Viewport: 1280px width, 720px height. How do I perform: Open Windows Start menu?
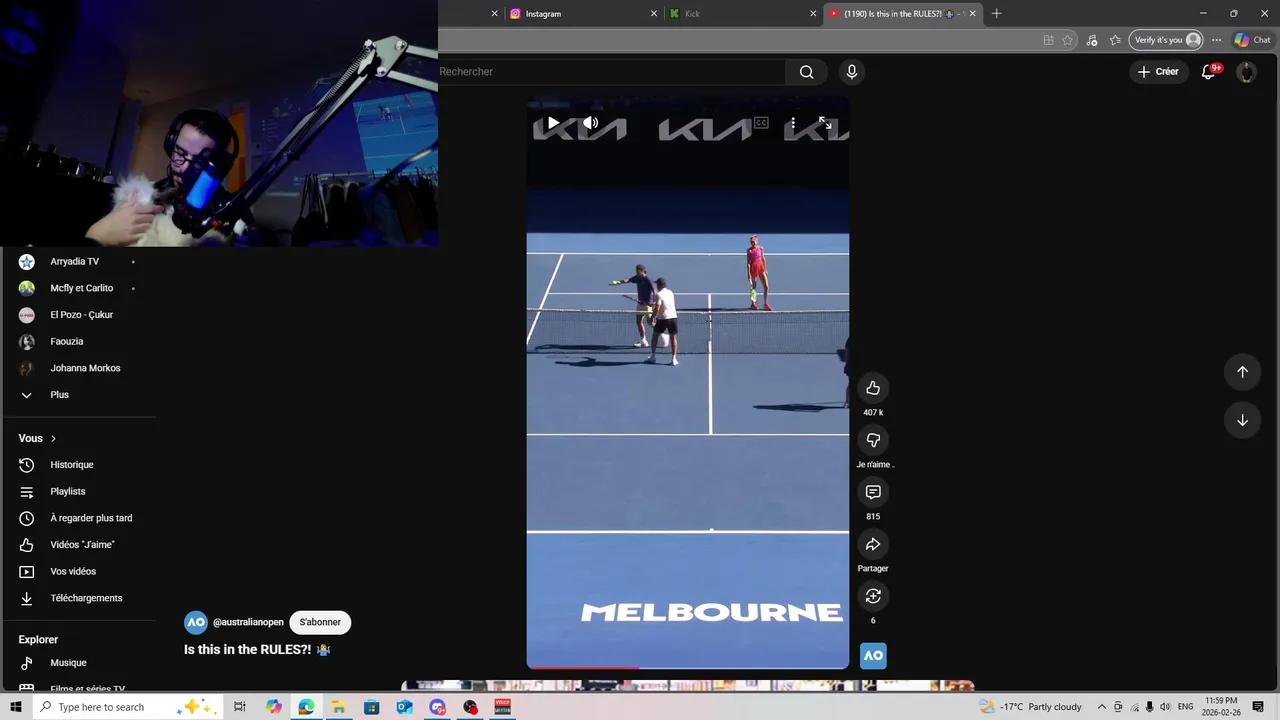tap(16, 707)
